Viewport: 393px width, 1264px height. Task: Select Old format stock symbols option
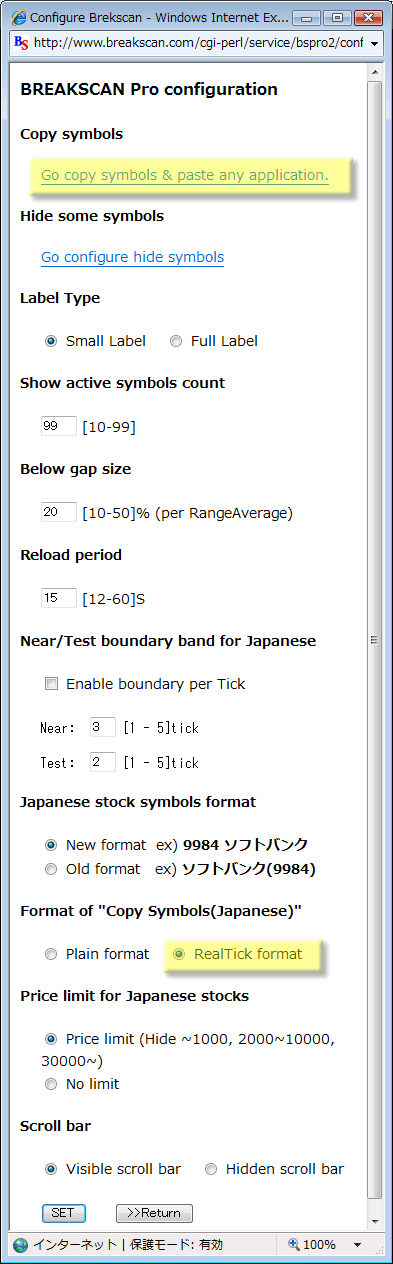coord(51,869)
